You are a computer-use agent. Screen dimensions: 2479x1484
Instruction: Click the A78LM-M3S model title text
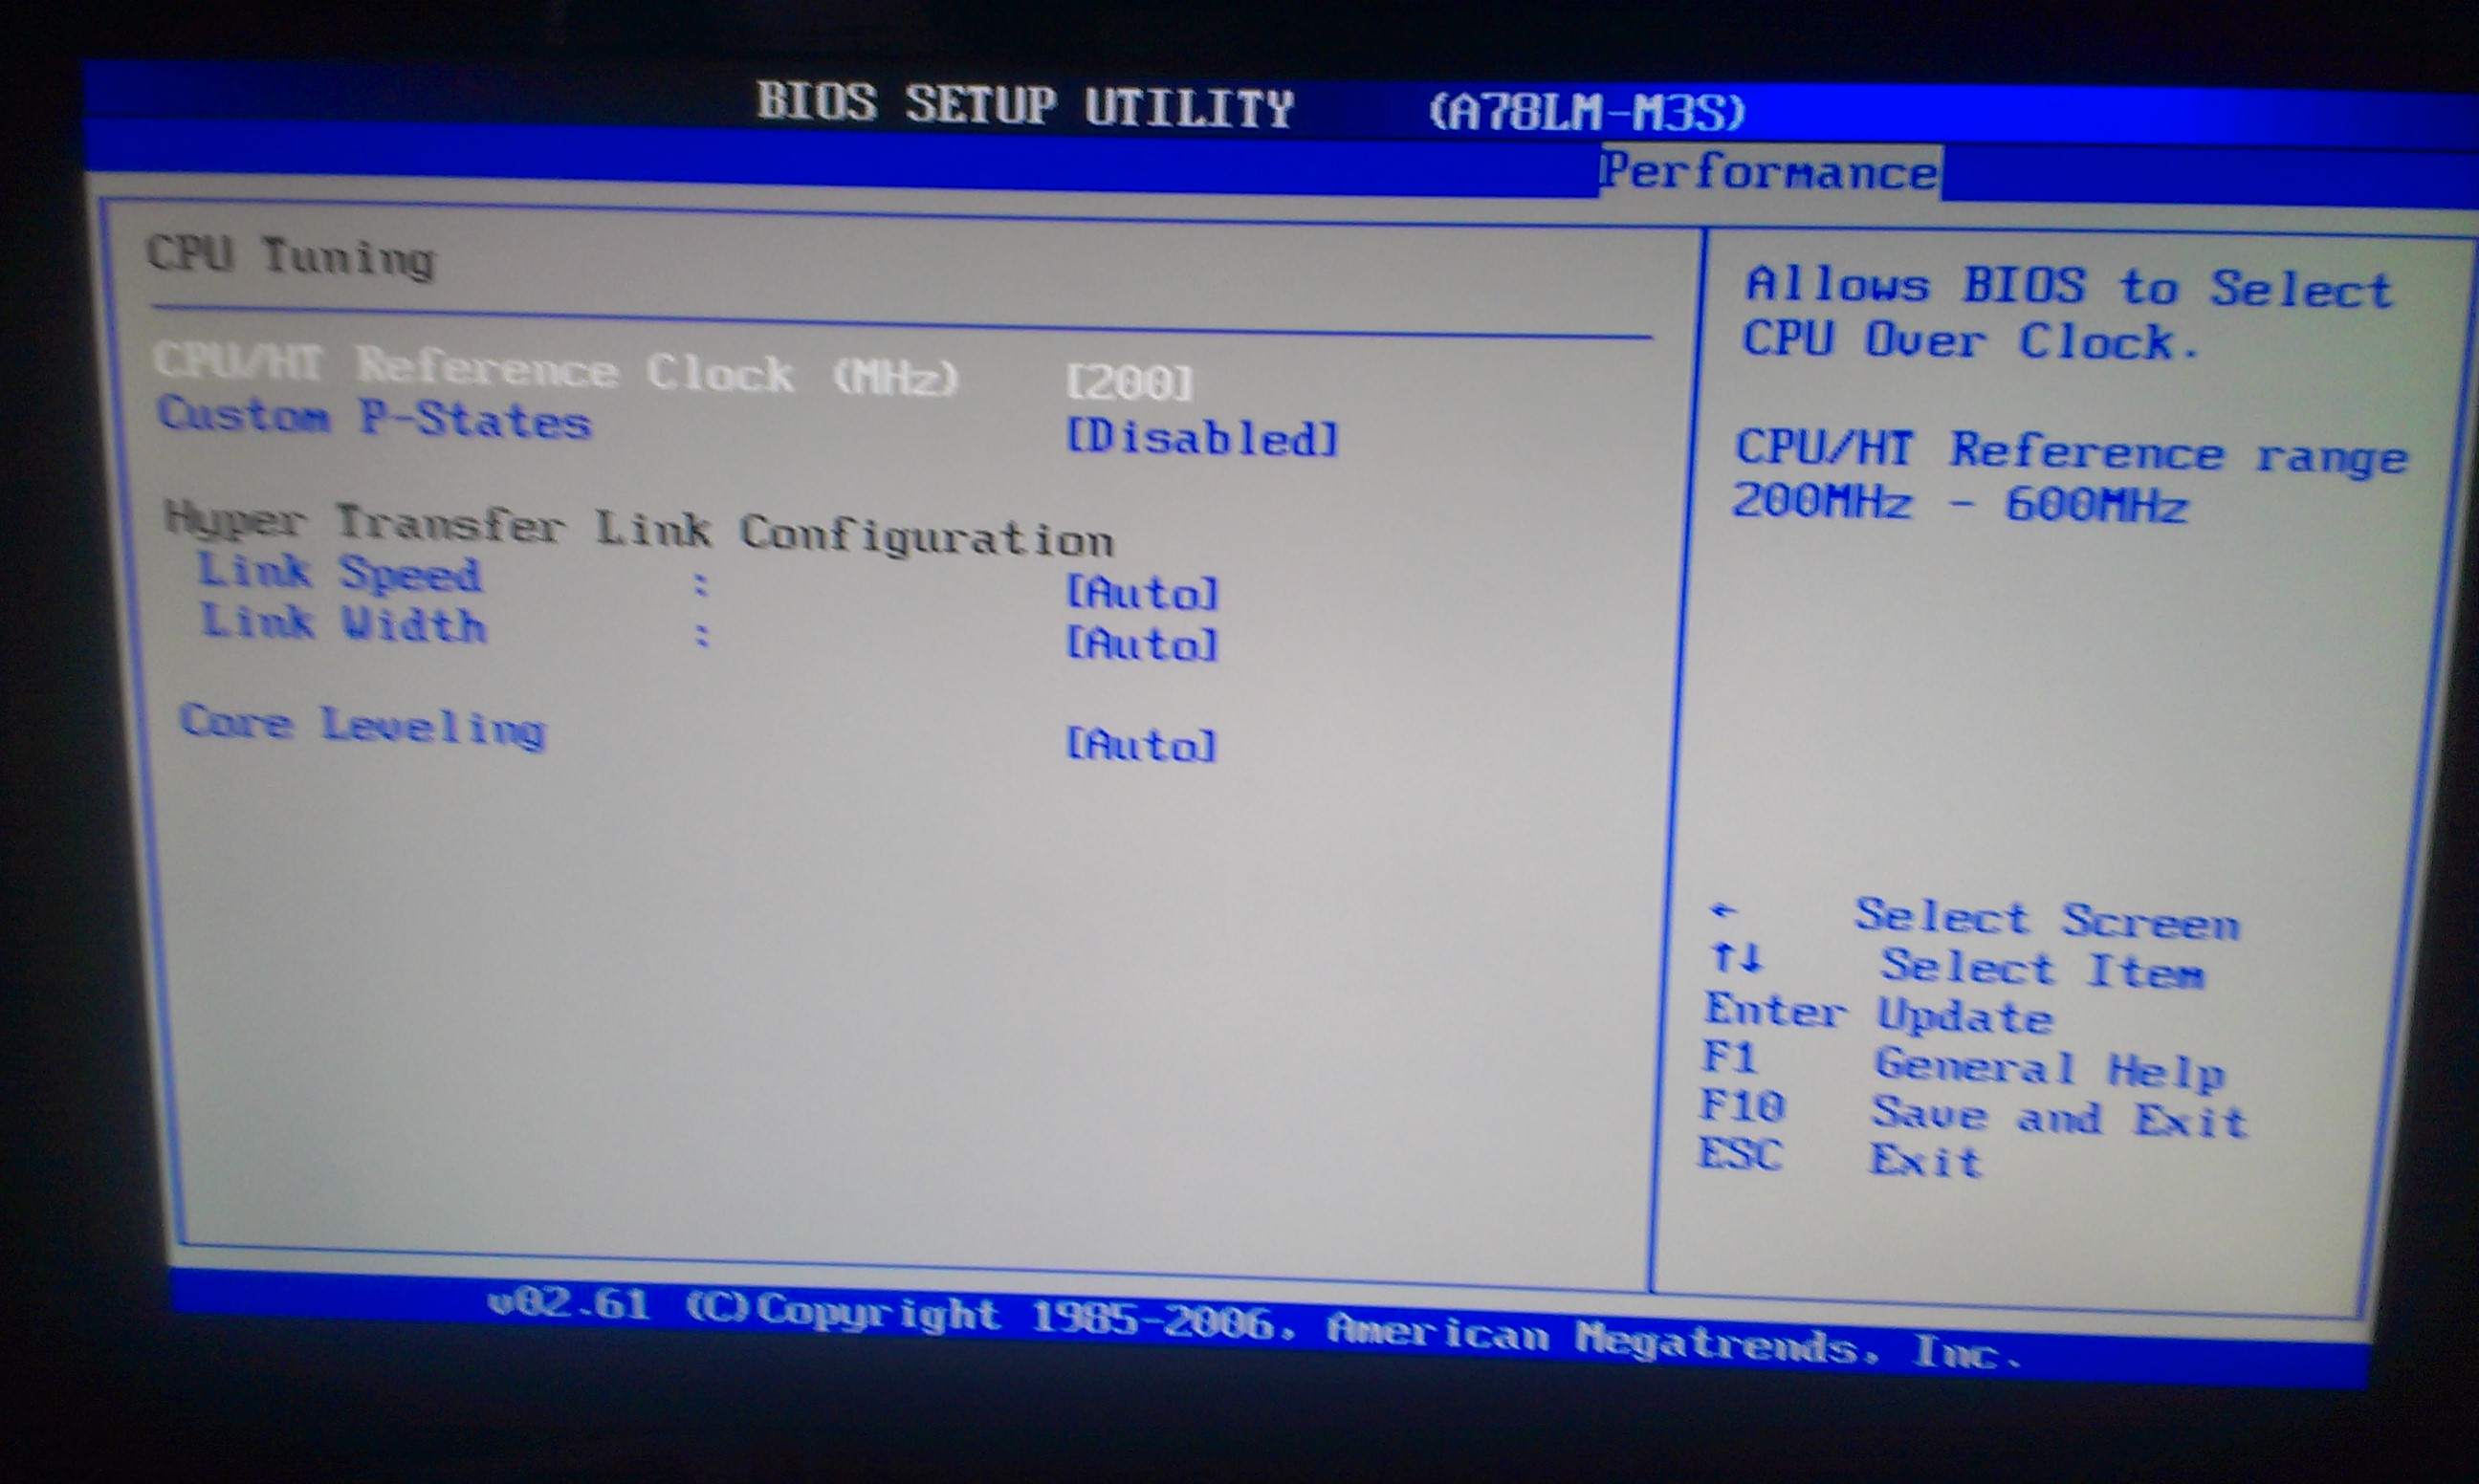(1587, 112)
